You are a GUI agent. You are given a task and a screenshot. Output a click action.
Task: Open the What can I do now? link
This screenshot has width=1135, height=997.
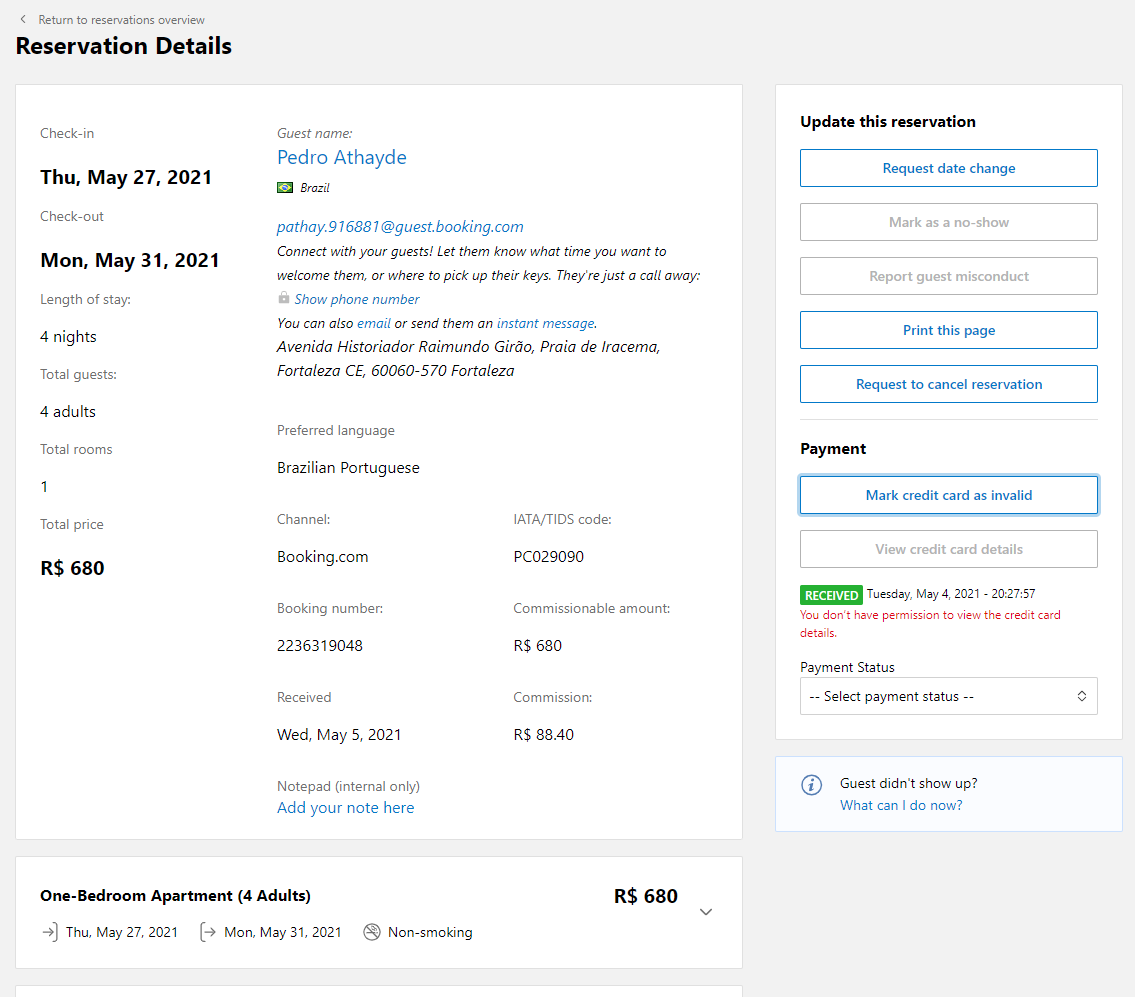point(901,805)
